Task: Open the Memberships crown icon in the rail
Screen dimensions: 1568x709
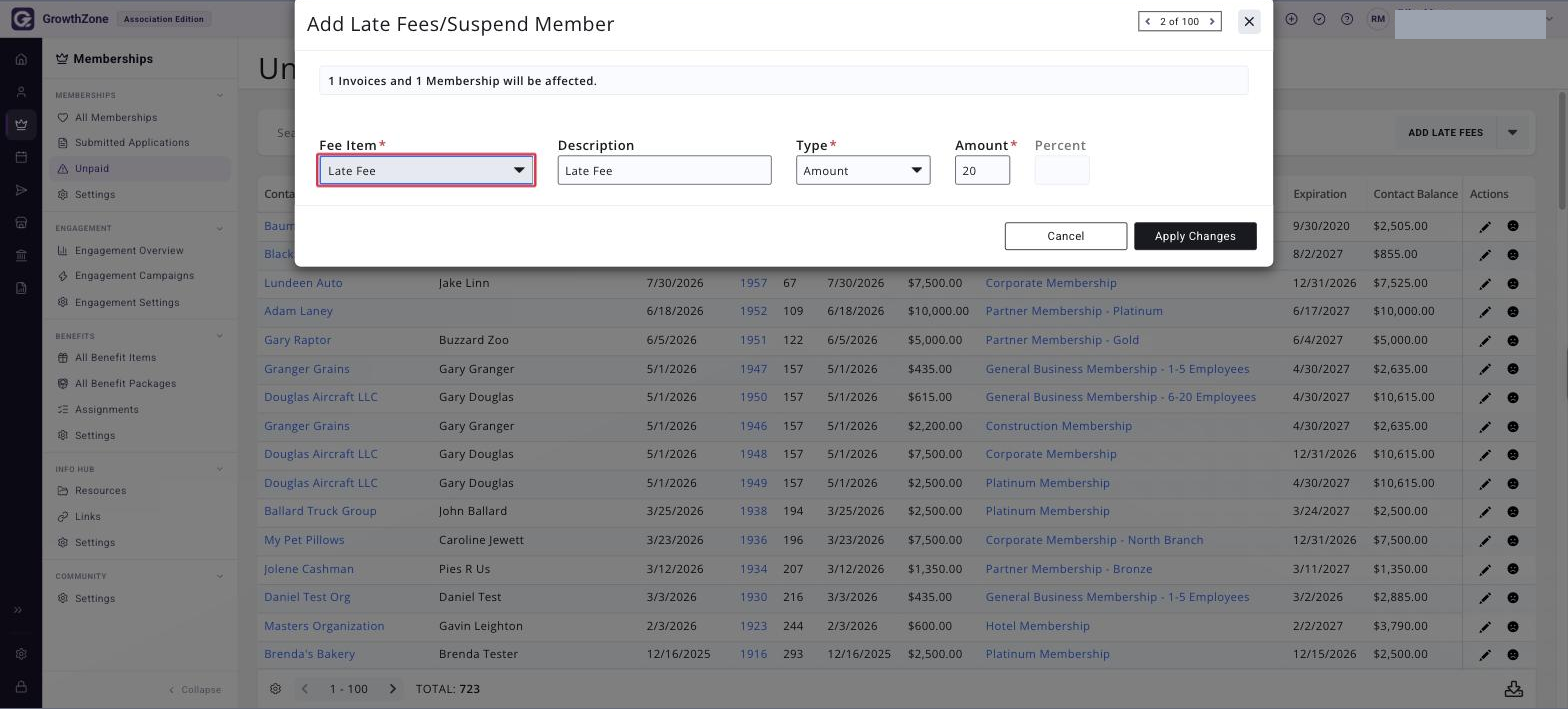Action: [x=21, y=125]
